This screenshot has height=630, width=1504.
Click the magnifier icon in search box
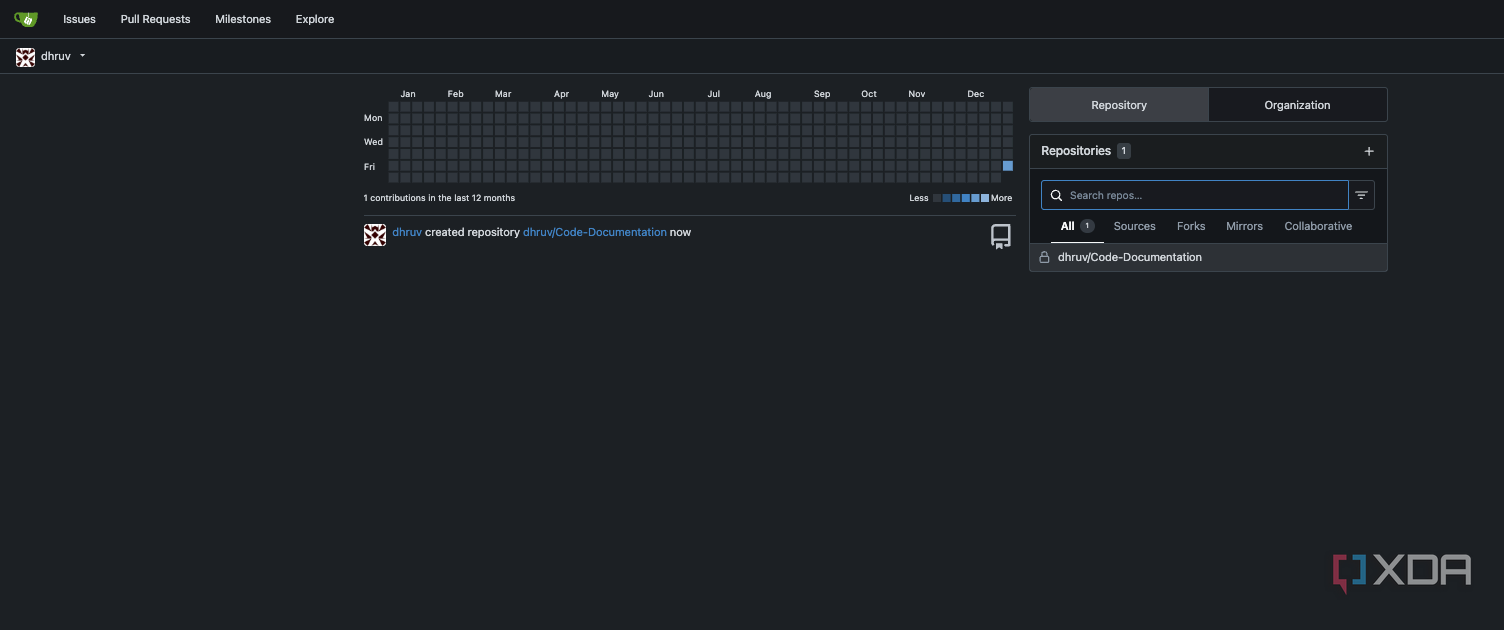(1056, 195)
